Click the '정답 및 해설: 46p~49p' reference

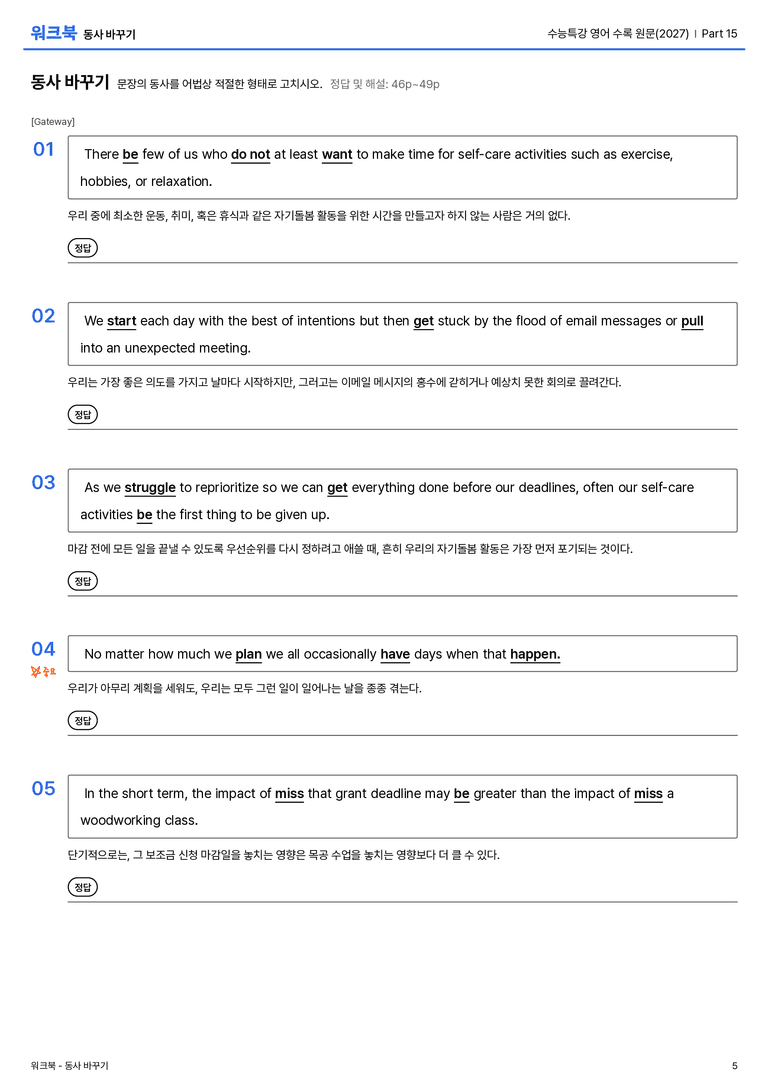(x=385, y=85)
